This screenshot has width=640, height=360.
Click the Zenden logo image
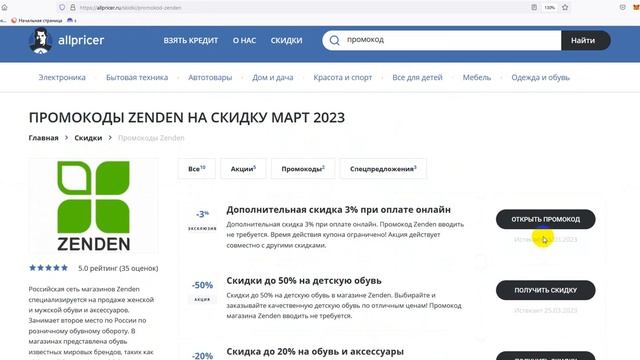[93, 206]
